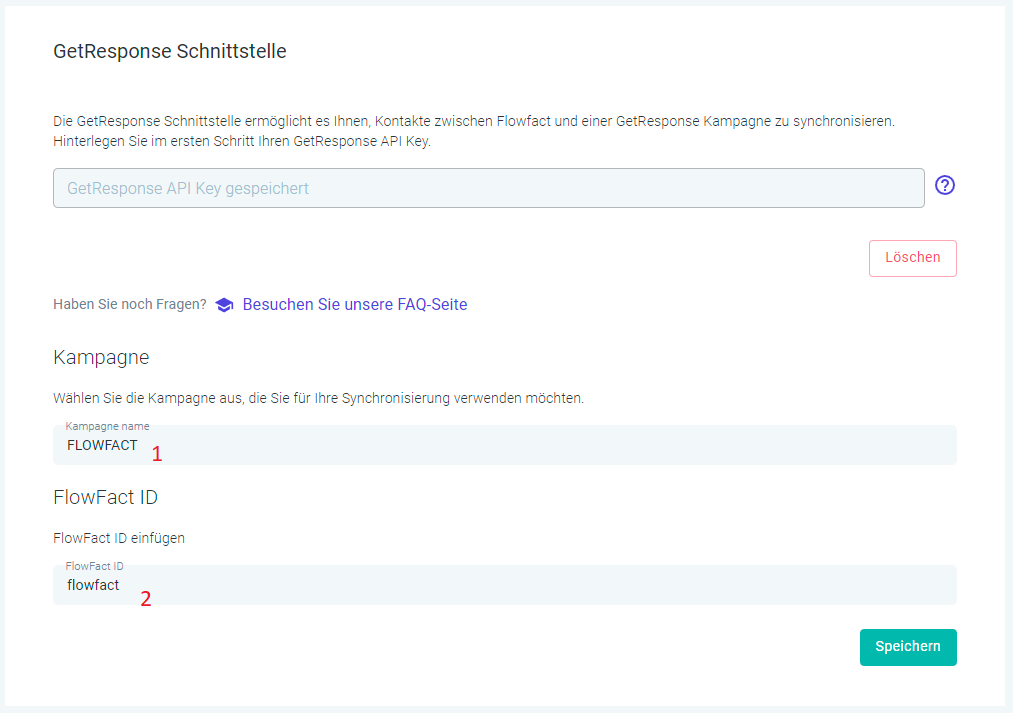Click the red annotation number 1
Image resolution: width=1013 pixels, height=713 pixels.
(x=157, y=454)
